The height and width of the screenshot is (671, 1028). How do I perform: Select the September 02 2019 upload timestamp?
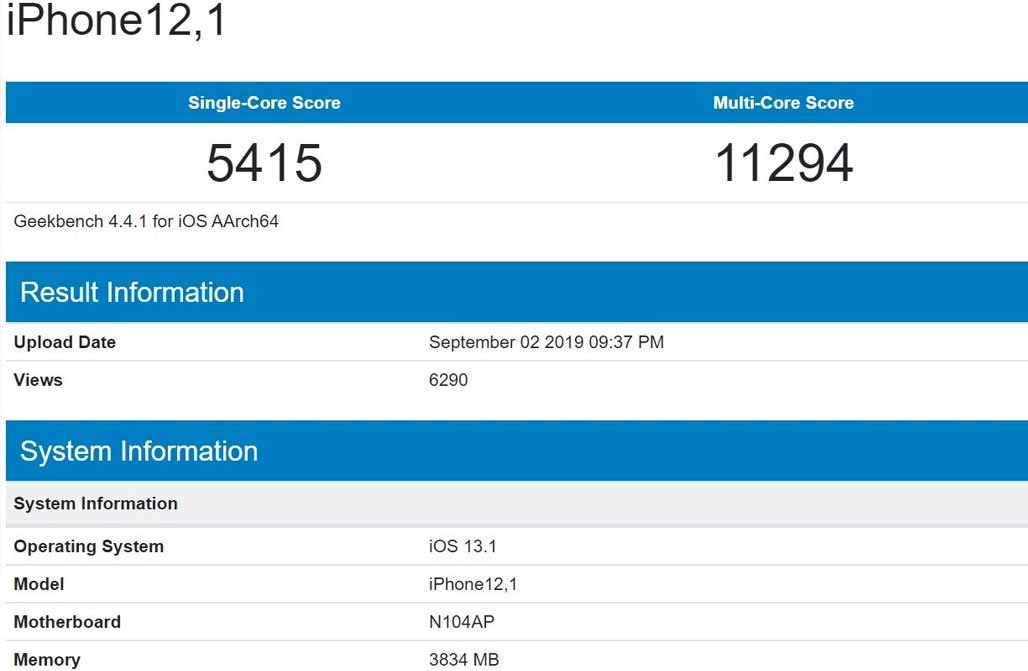(x=548, y=342)
